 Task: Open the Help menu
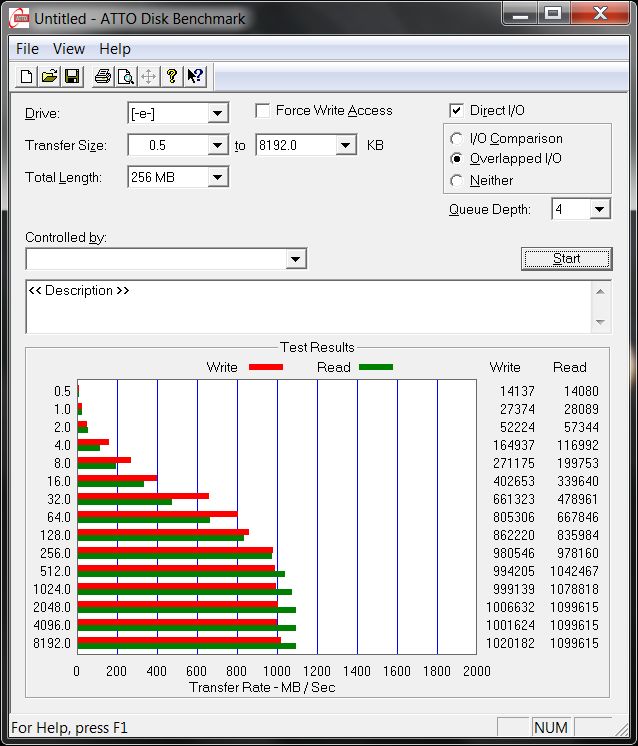(x=115, y=49)
